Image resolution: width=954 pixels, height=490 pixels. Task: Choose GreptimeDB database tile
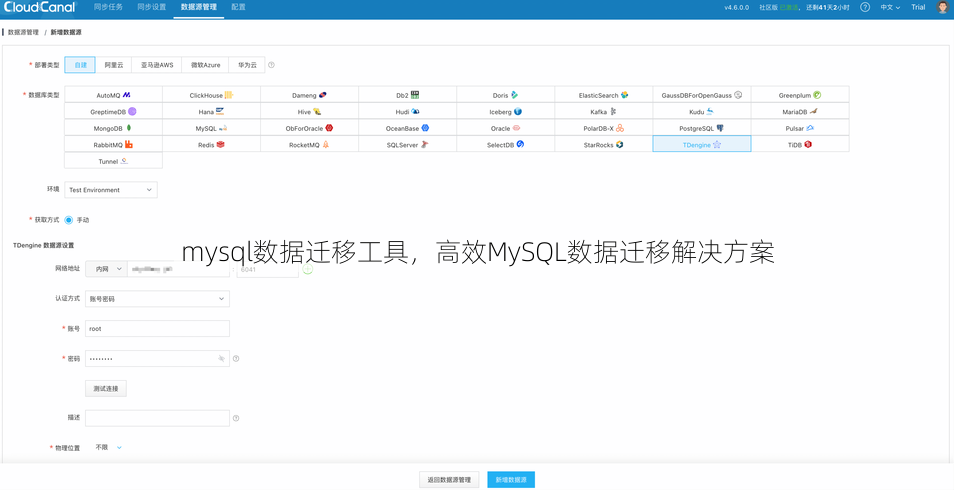[113, 111]
